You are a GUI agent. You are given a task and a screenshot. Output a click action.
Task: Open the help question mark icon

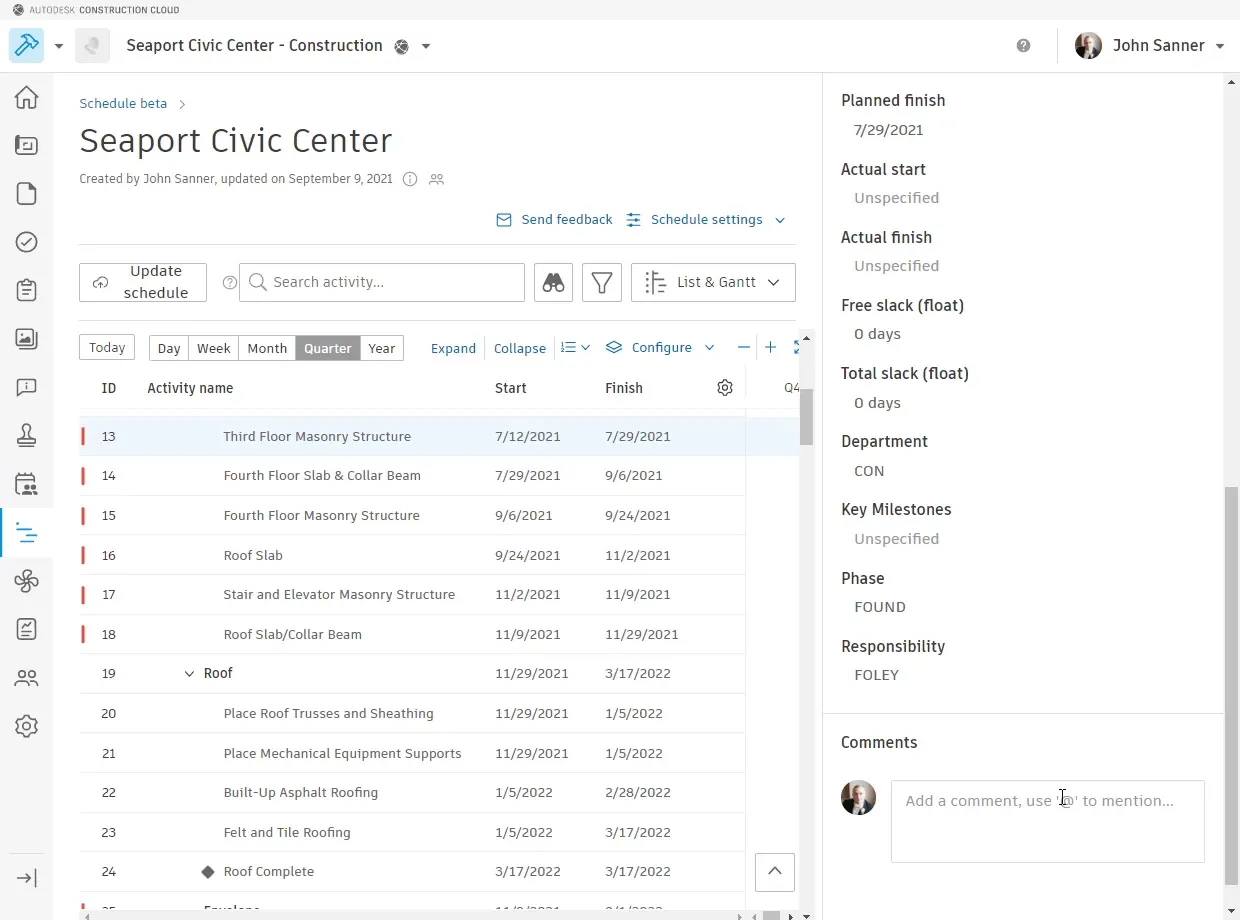[1023, 46]
